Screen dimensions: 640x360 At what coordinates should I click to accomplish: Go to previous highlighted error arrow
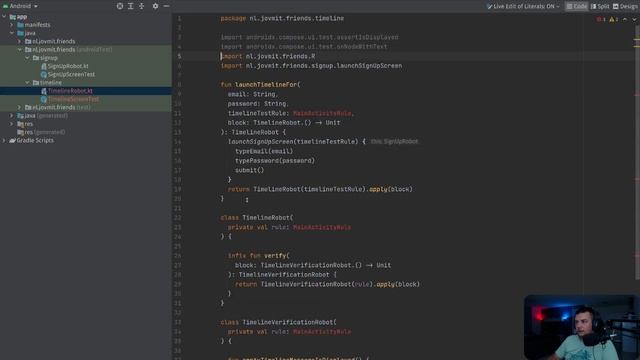point(625,19)
